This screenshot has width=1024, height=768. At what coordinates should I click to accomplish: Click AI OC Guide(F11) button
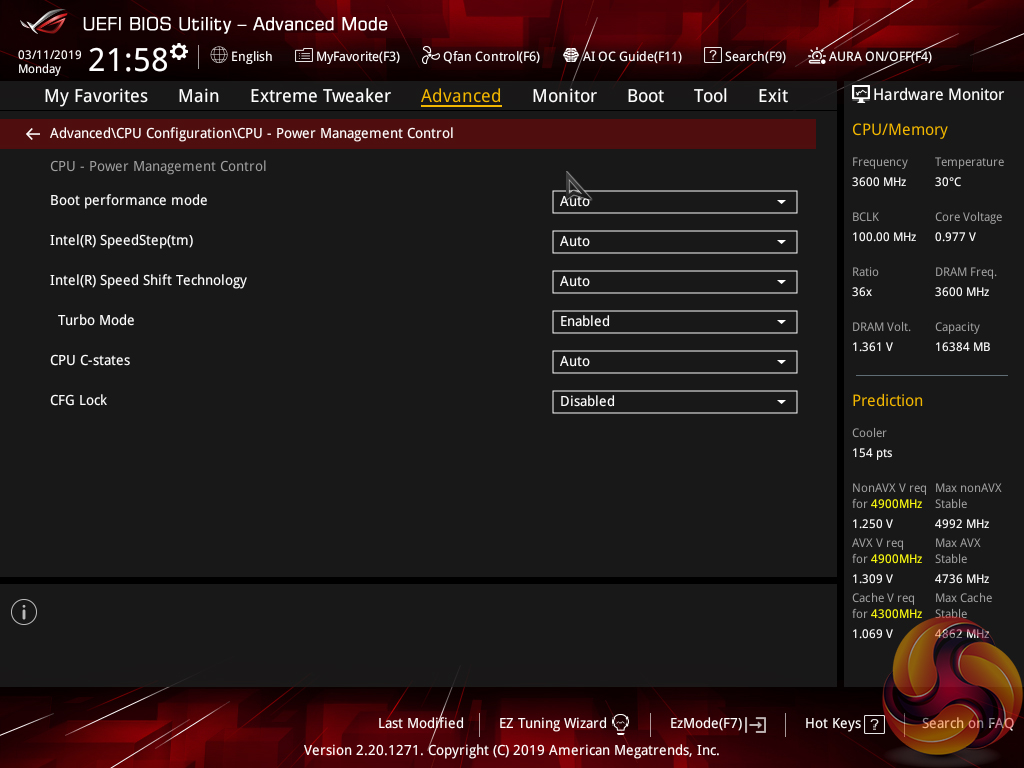[622, 56]
